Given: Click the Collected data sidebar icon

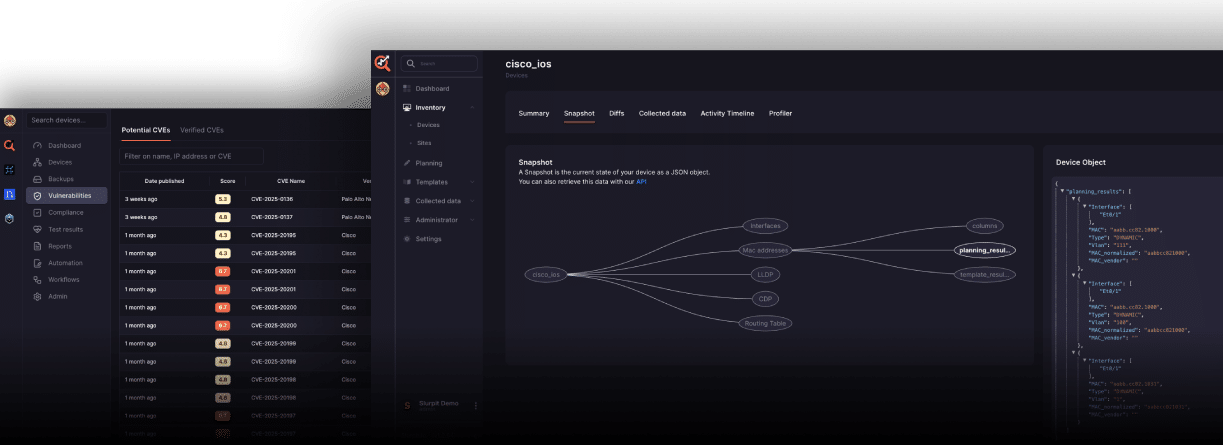Looking at the screenshot, I should point(407,201).
